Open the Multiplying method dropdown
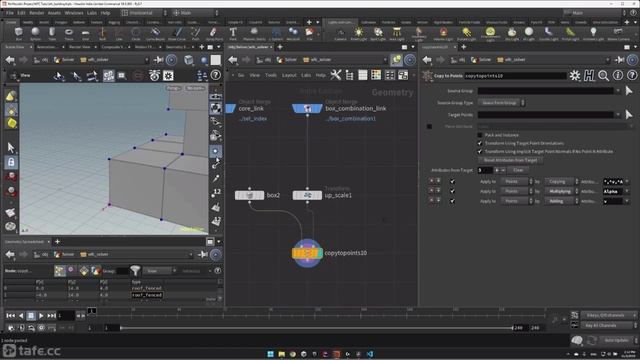This screenshot has width=640, height=360. pos(561,191)
